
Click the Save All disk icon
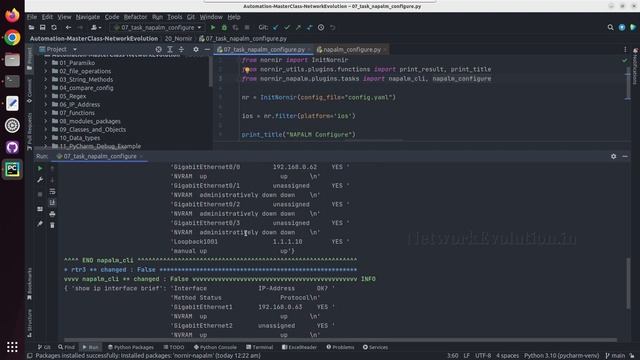(42, 27)
